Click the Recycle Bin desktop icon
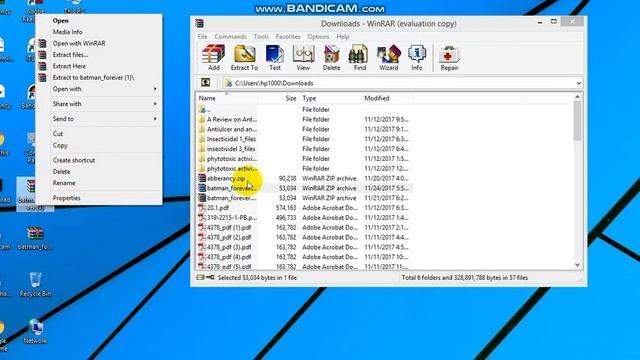640x360 pixels. 36,284
